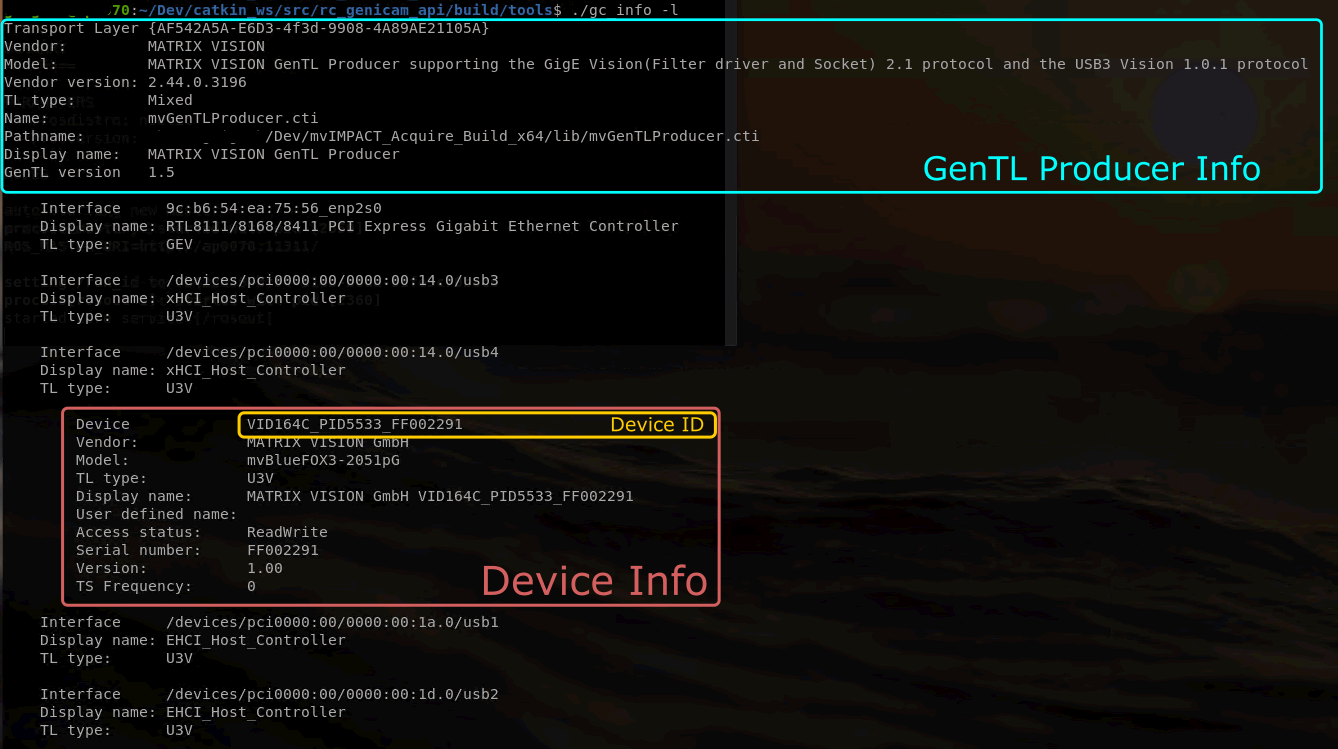
Task: Click the 'Transport Layer' label
Action: [x=71, y=28]
